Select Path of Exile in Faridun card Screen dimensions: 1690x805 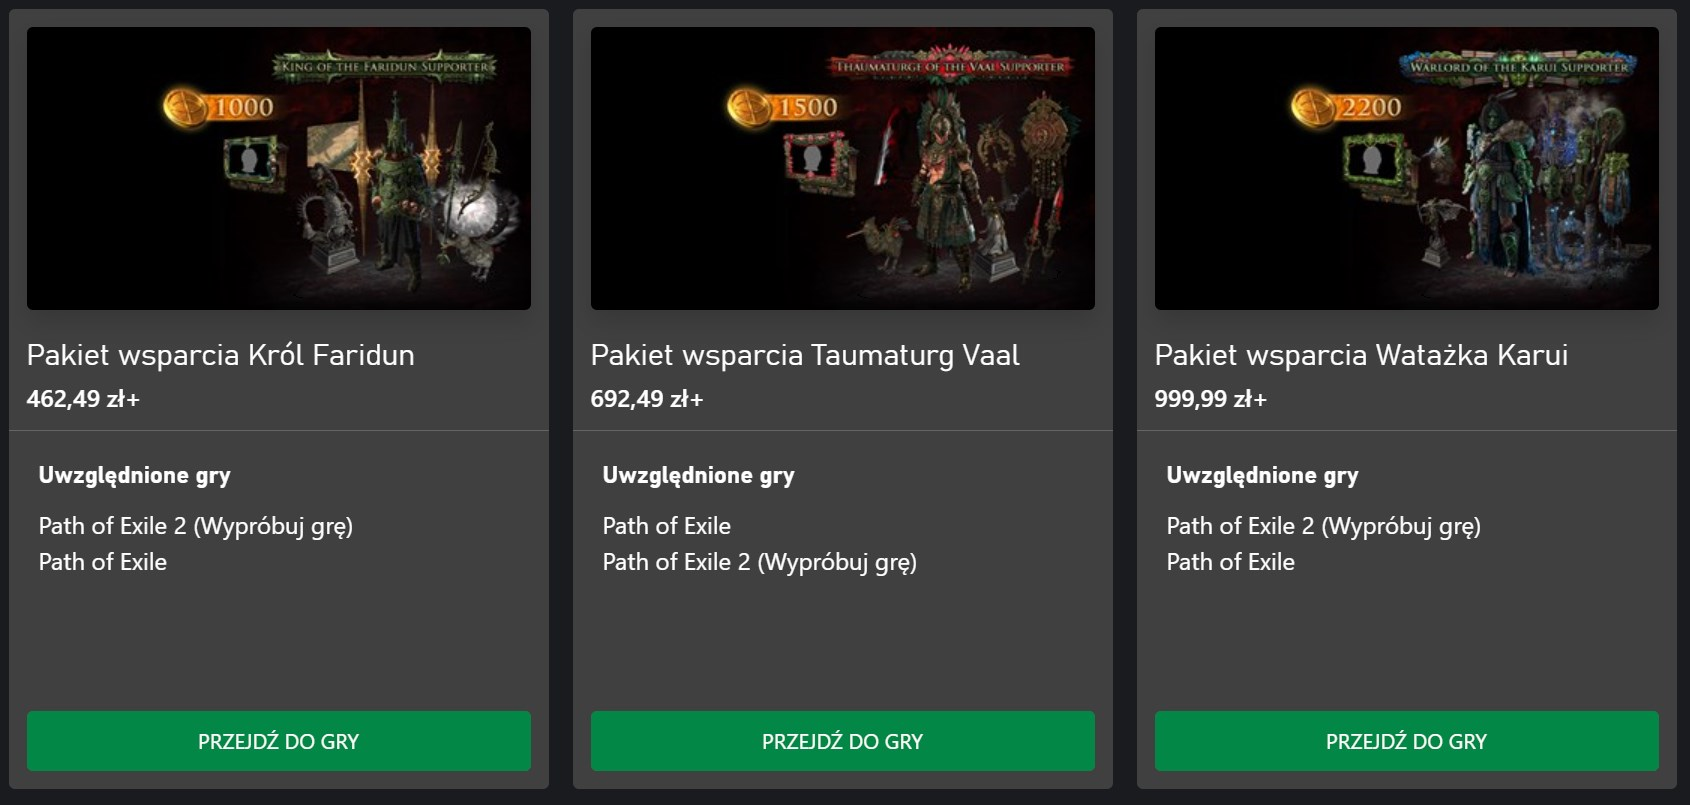click(x=103, y=562)
